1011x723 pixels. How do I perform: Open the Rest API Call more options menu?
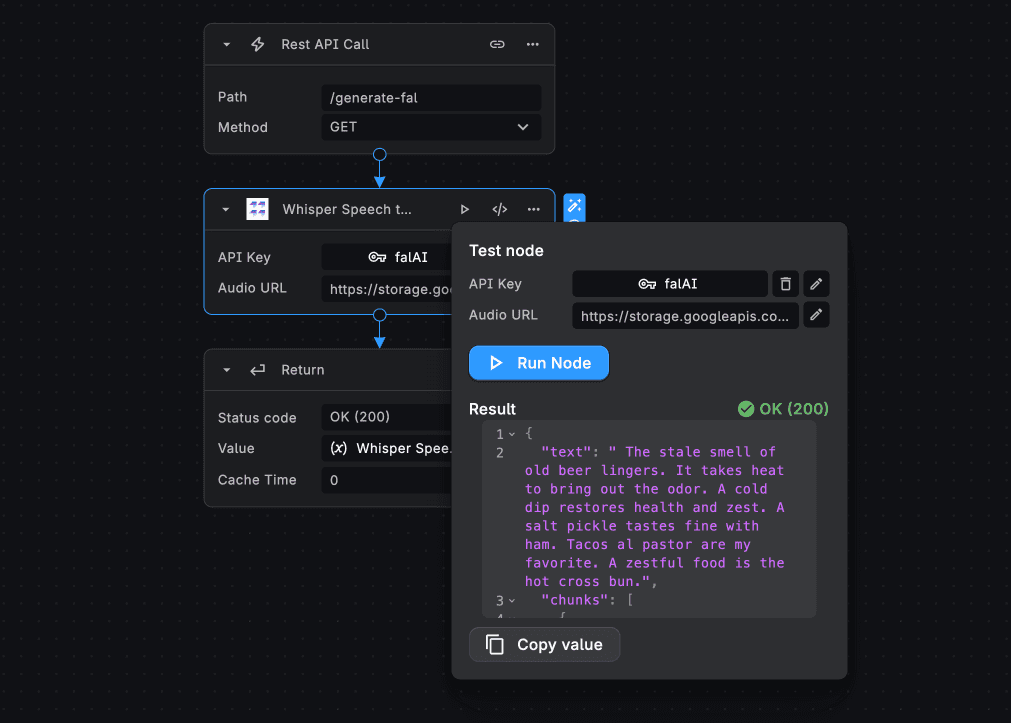[x=533, y=45]
